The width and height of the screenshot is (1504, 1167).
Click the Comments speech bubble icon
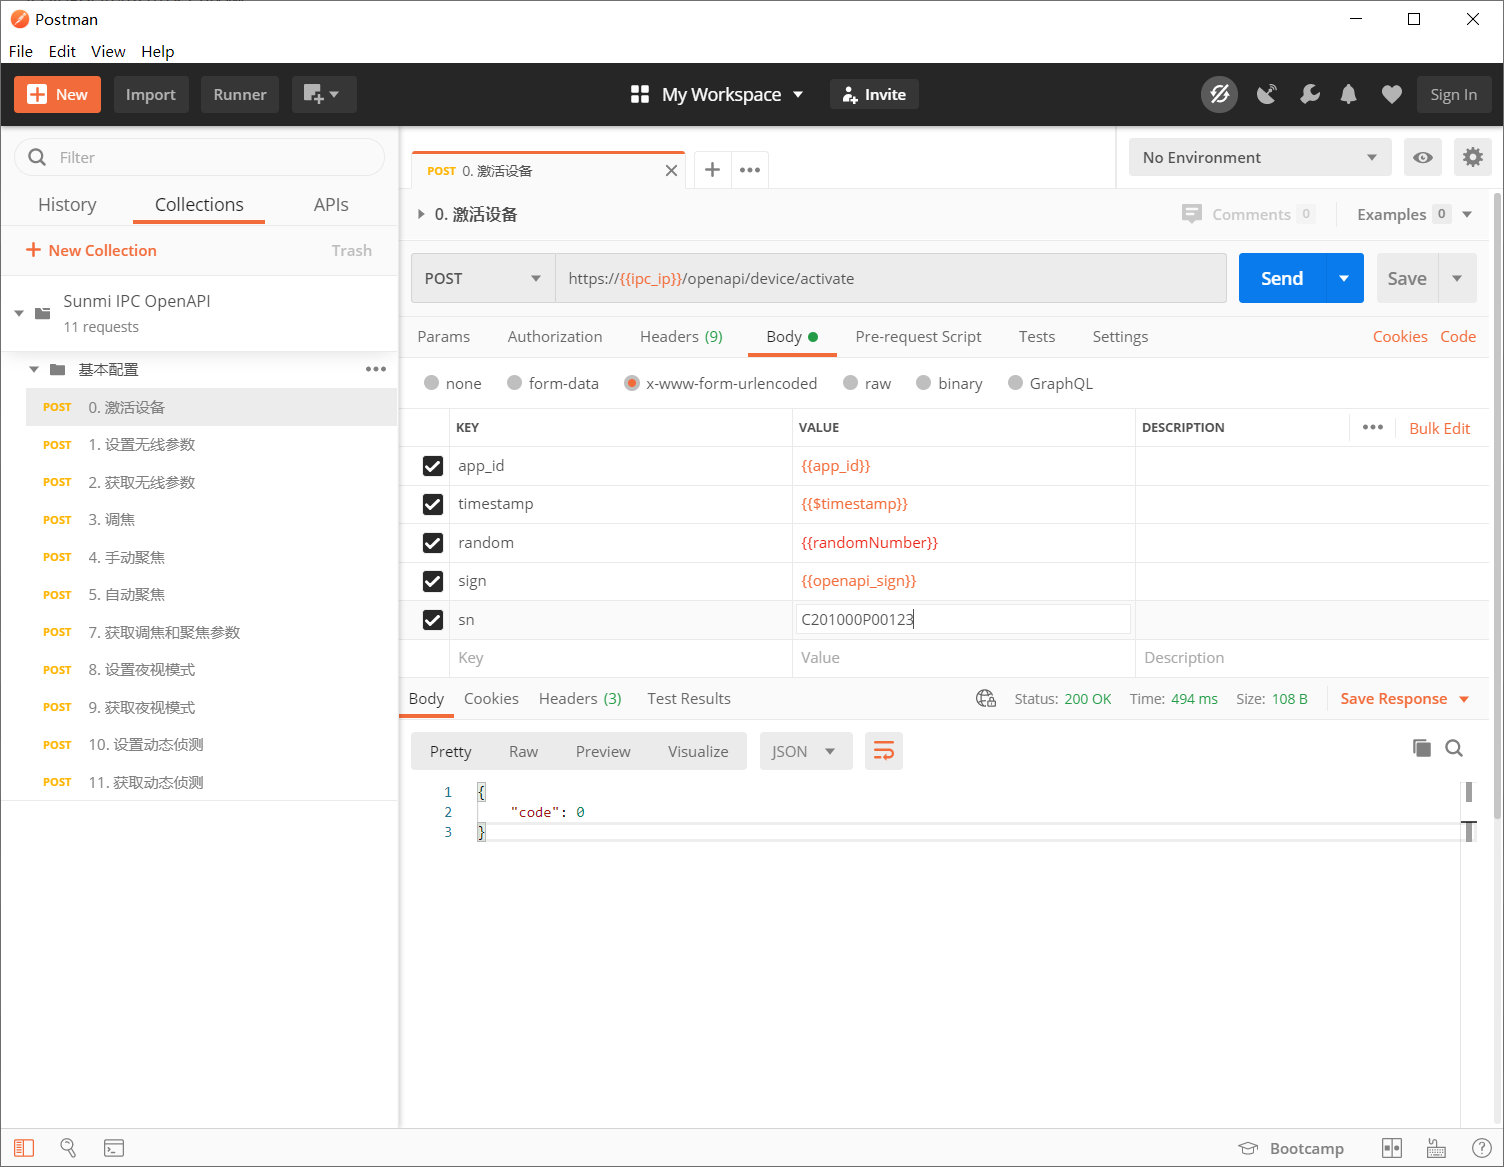coord(1191,214)
